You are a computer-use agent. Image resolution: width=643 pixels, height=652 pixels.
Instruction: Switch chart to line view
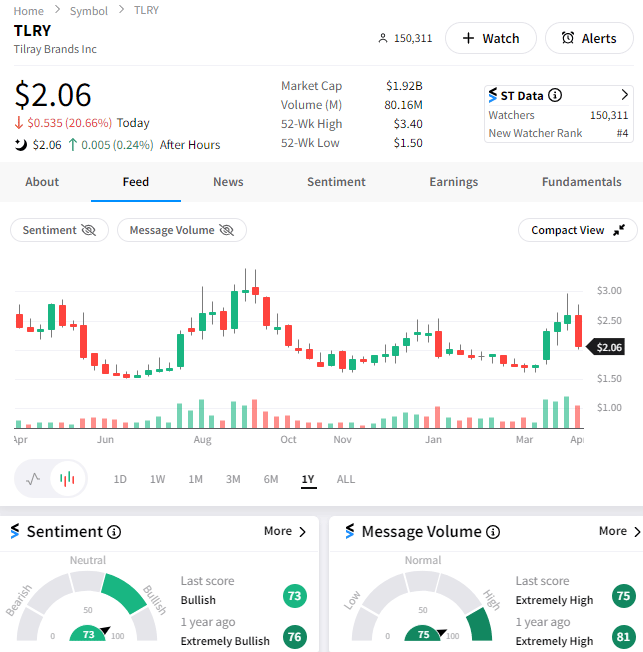33,479
